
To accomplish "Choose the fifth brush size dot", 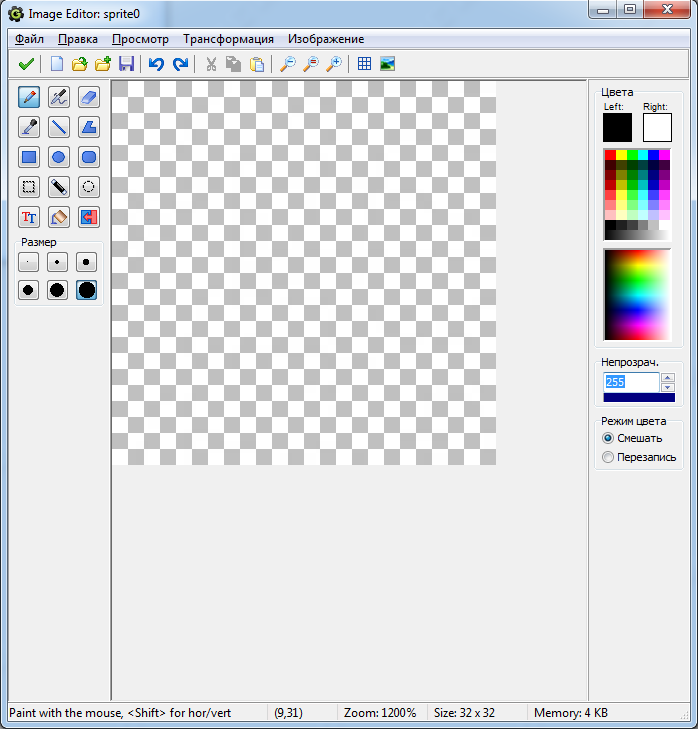I will pos(57,290).
